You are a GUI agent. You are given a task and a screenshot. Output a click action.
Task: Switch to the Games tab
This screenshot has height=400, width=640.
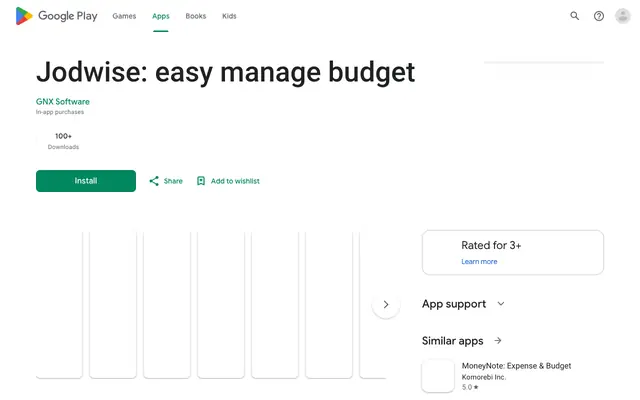click(124, 16)
